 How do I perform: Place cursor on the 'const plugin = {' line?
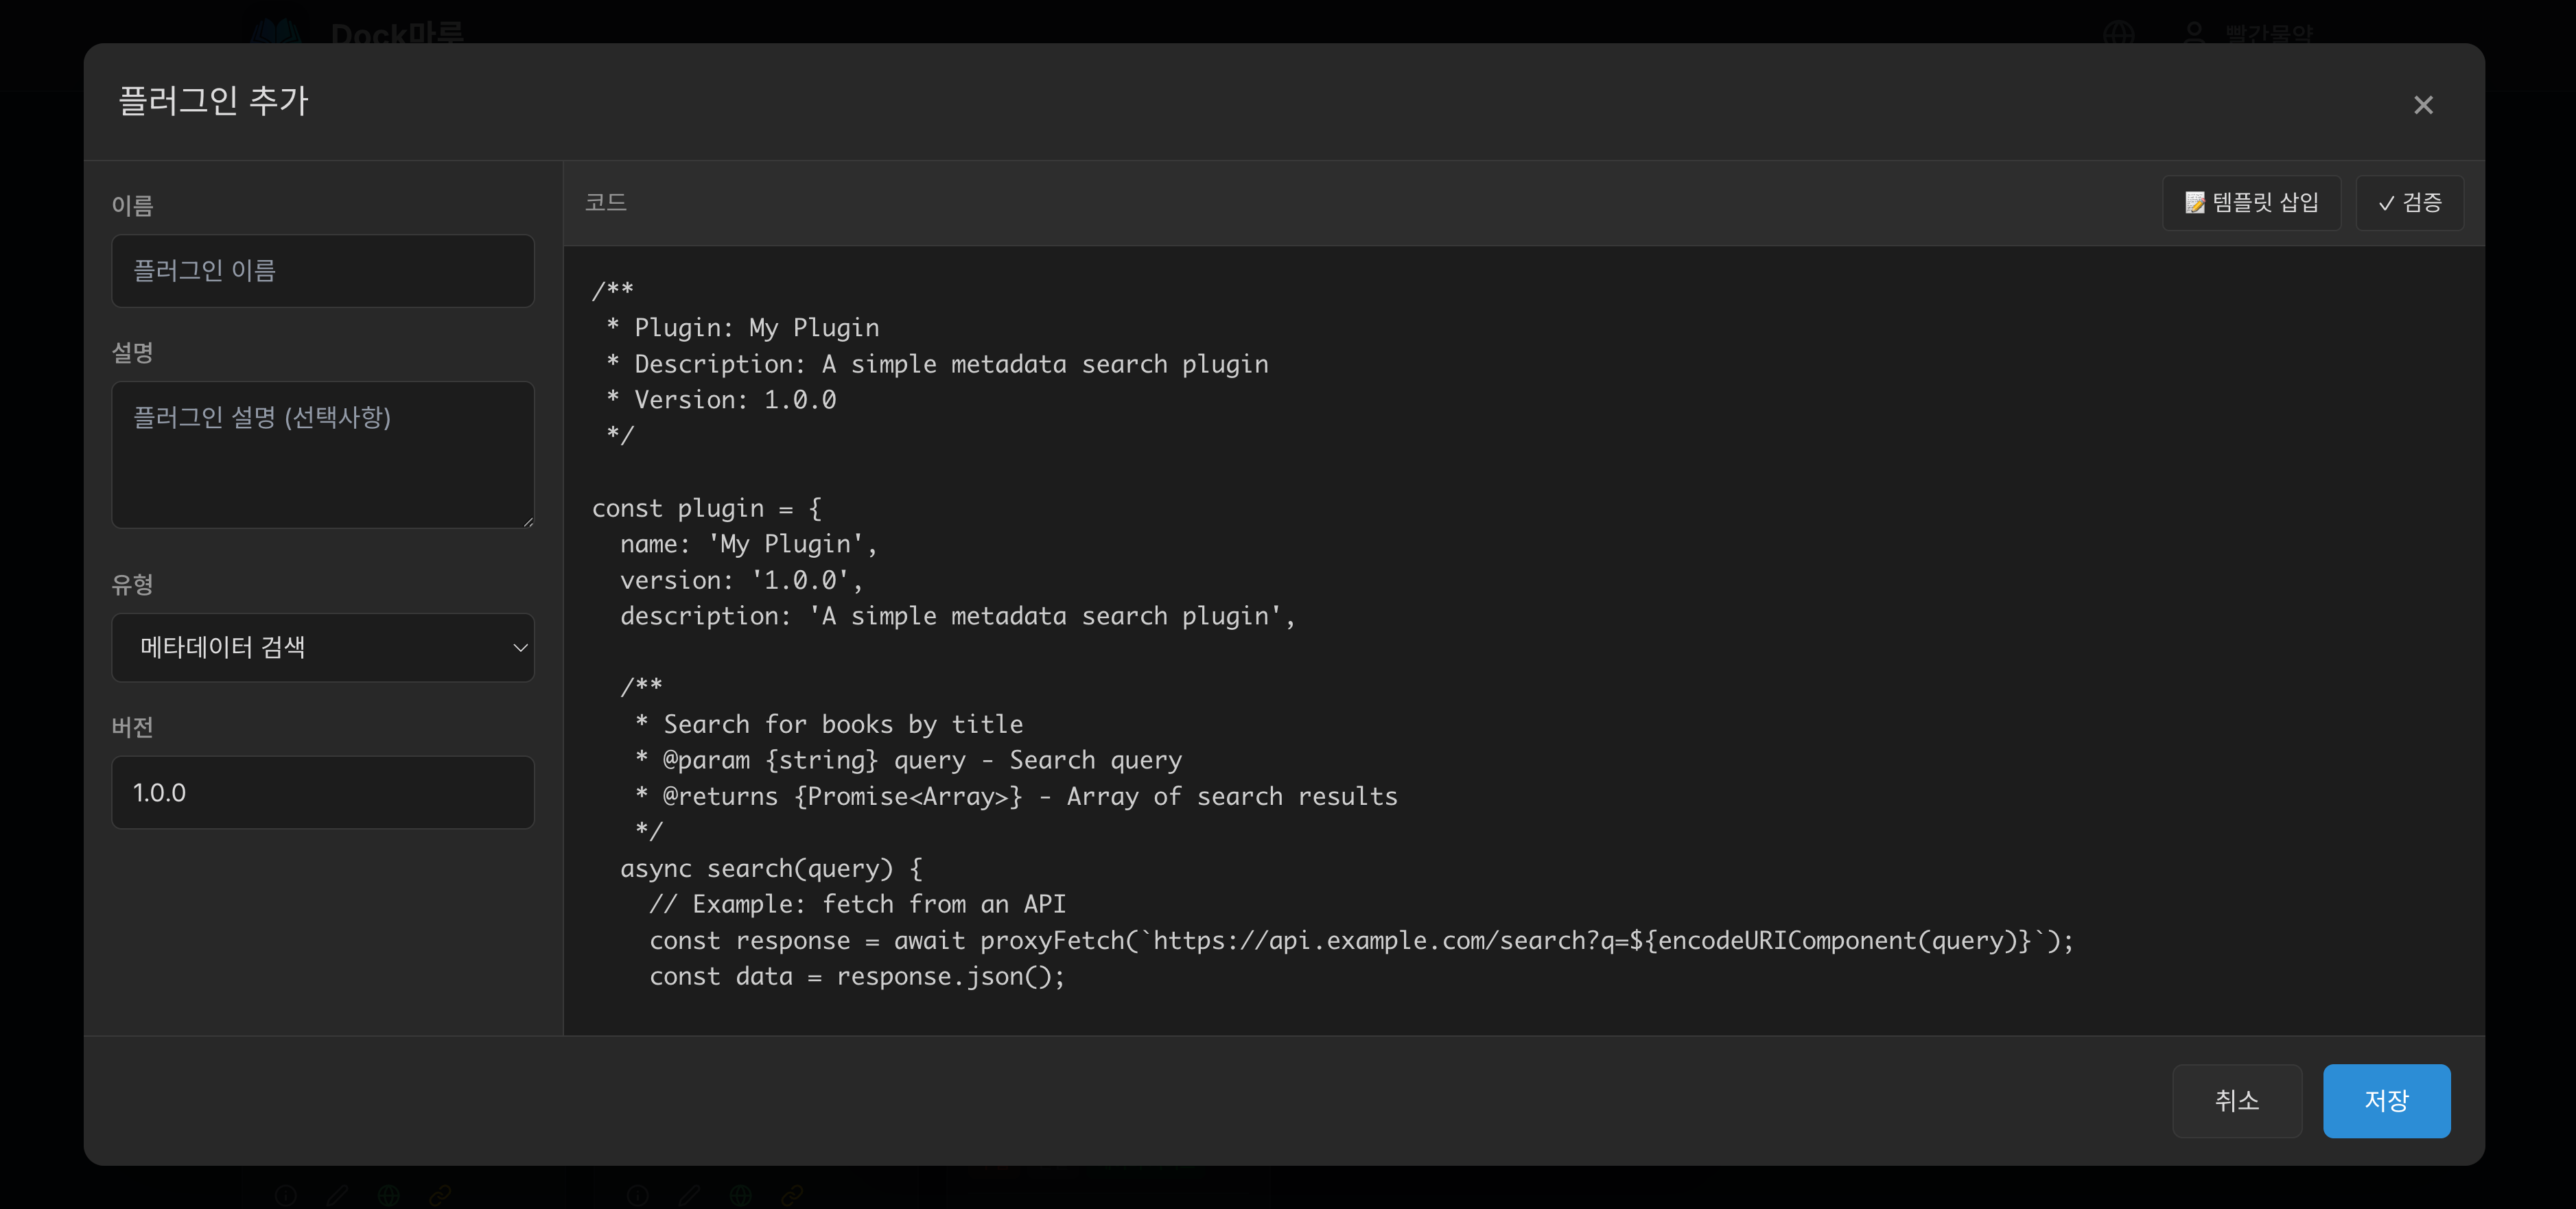(706, 509)
